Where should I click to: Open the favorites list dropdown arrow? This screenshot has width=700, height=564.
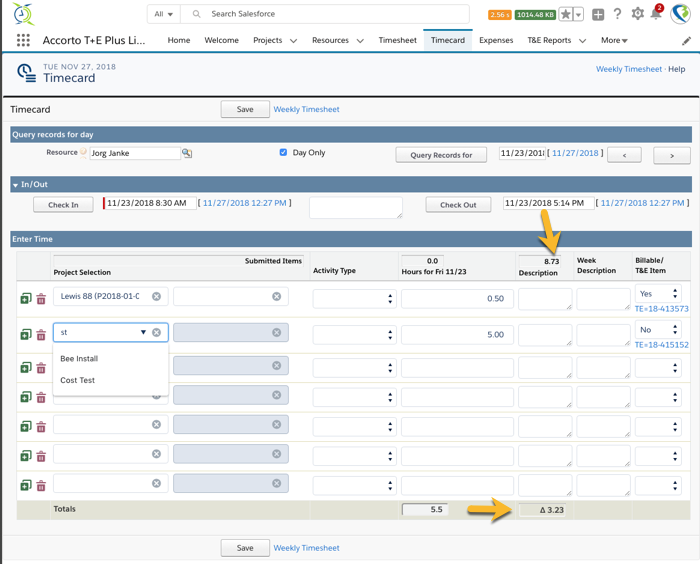(x=578, y=14)
